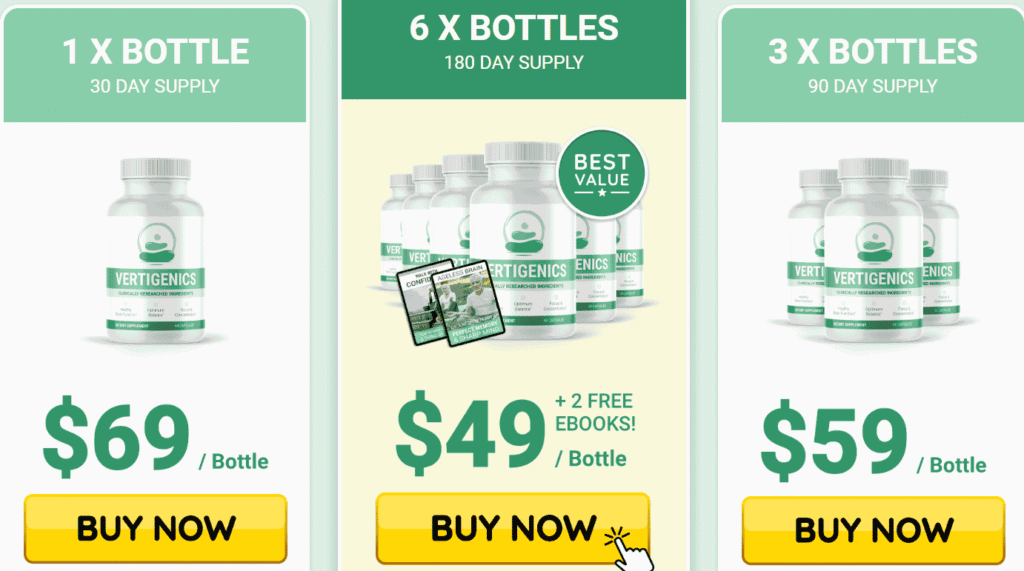Select the single Vertigenics bottle image
The width and height of the screenshot is (1024, 571).
point(155,251)
